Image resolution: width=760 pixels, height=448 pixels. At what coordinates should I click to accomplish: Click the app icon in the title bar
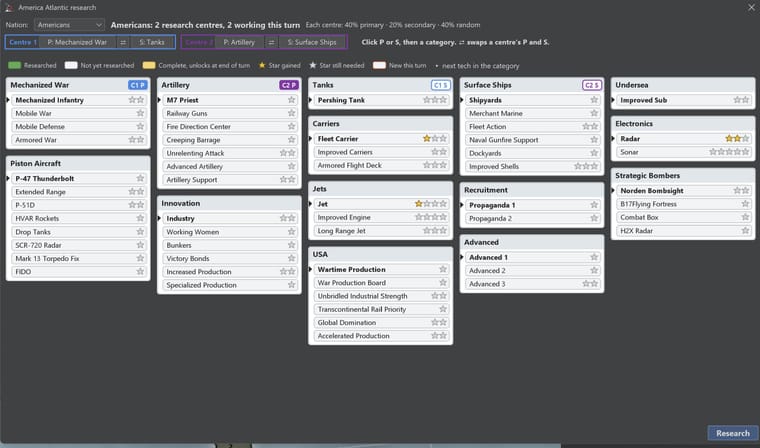(9, 7)
